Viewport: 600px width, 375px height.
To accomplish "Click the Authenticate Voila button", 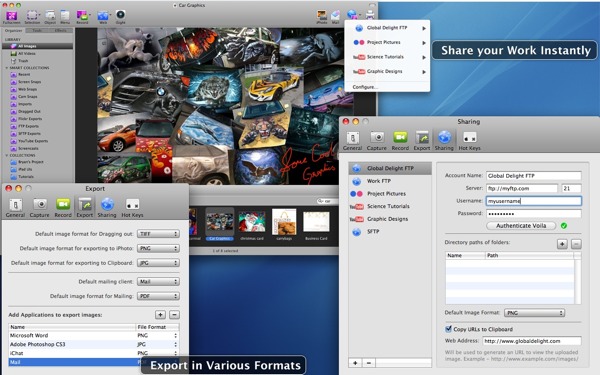I will pyautogui.click(x=521, y=226).
